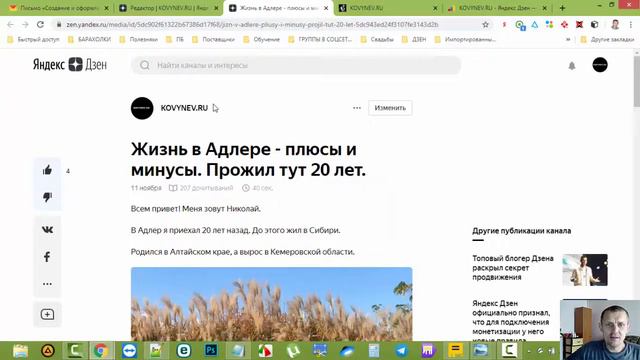This screenshot has width=640, height=360.
Task: Go back in browser history
Action: click(x=11, y=24)
